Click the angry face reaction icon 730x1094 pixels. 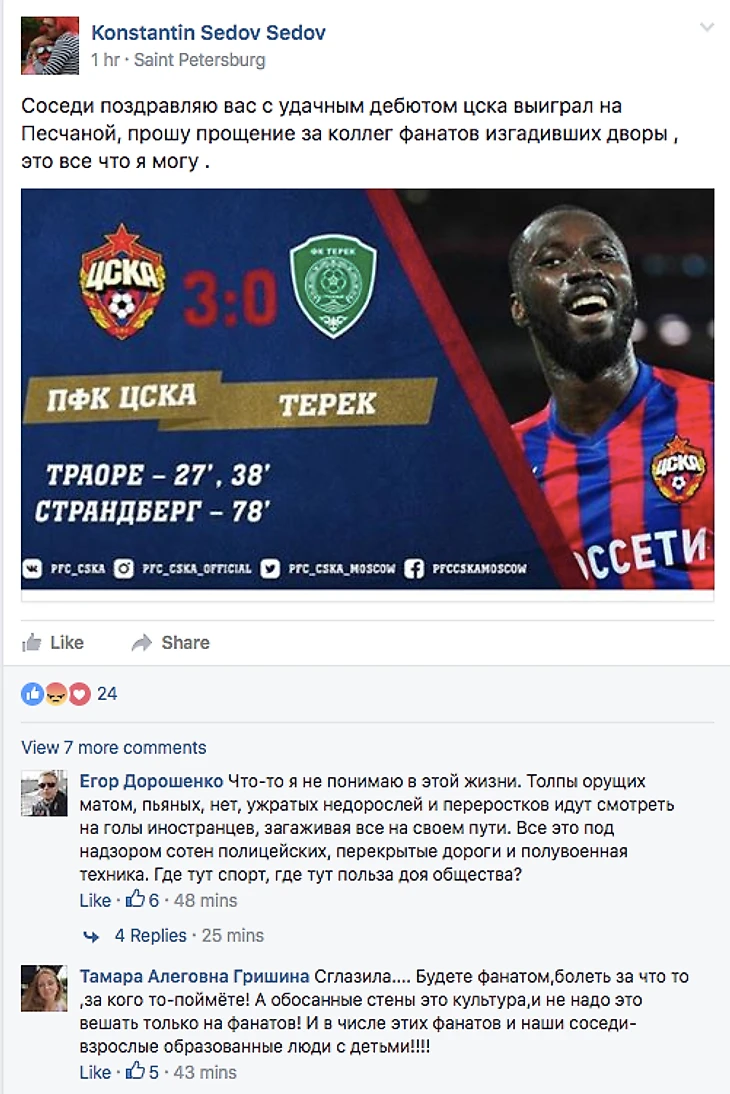point(56,694)
